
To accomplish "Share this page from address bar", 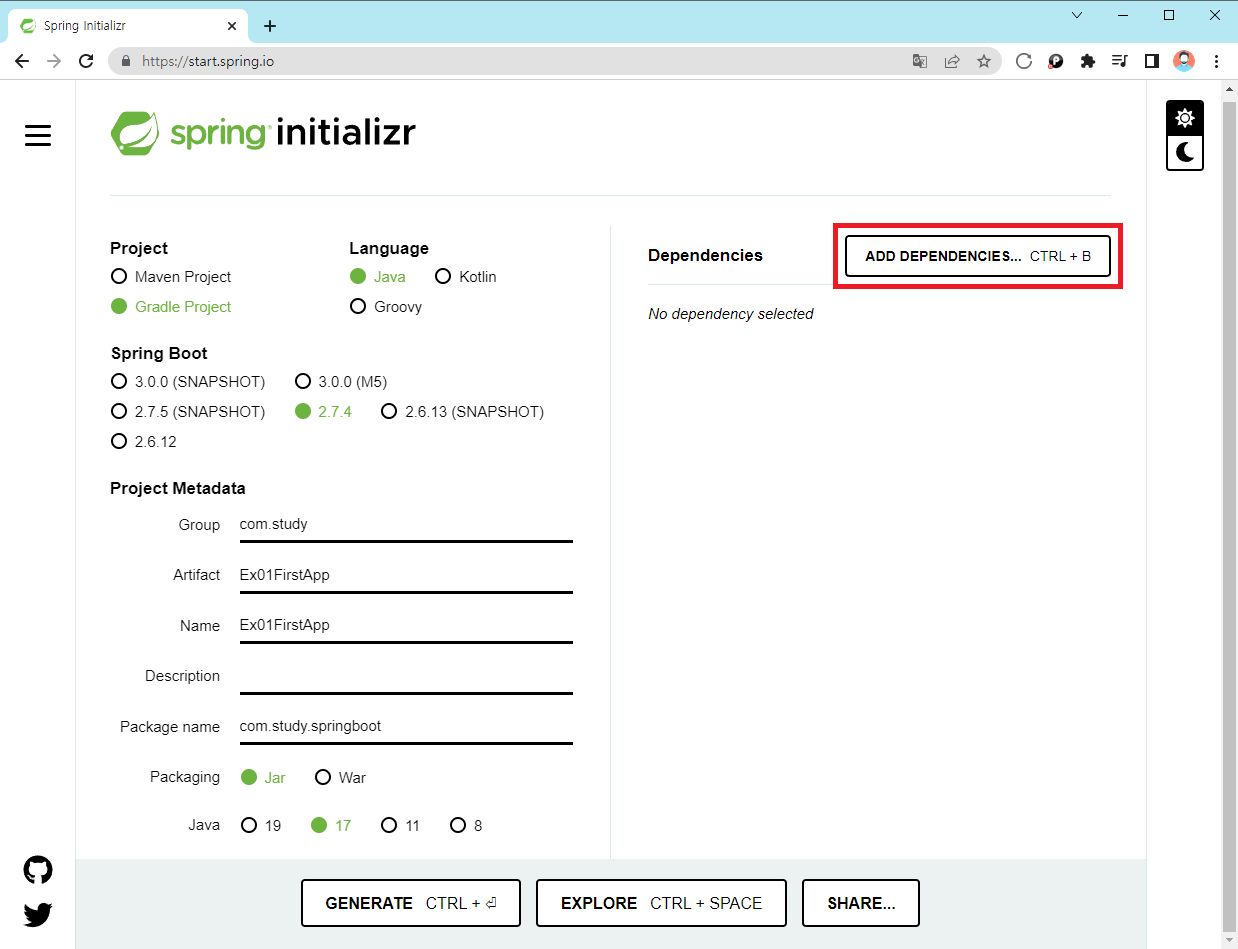I will pos(952,61).
